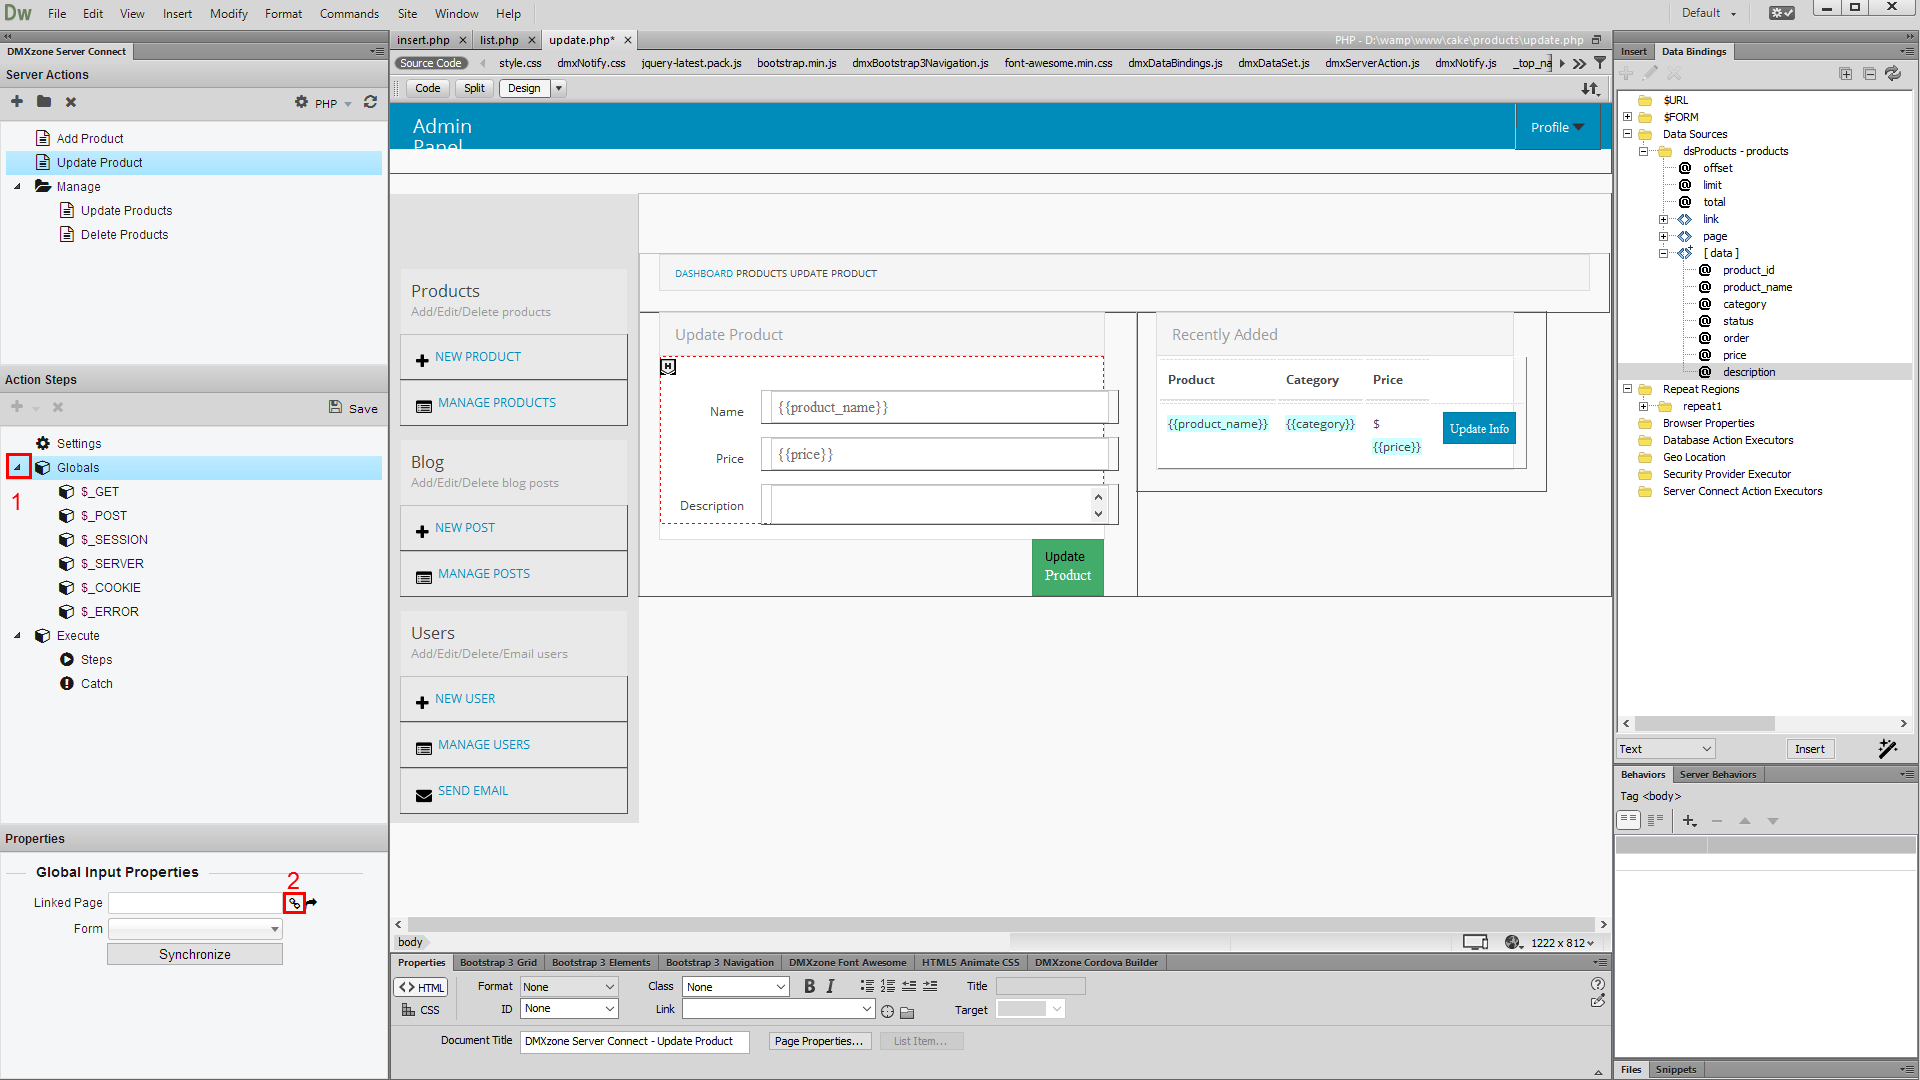Open the sync settings icon in title bar
This screenshot has width=1920, height=1080.
pos(1782,13)
